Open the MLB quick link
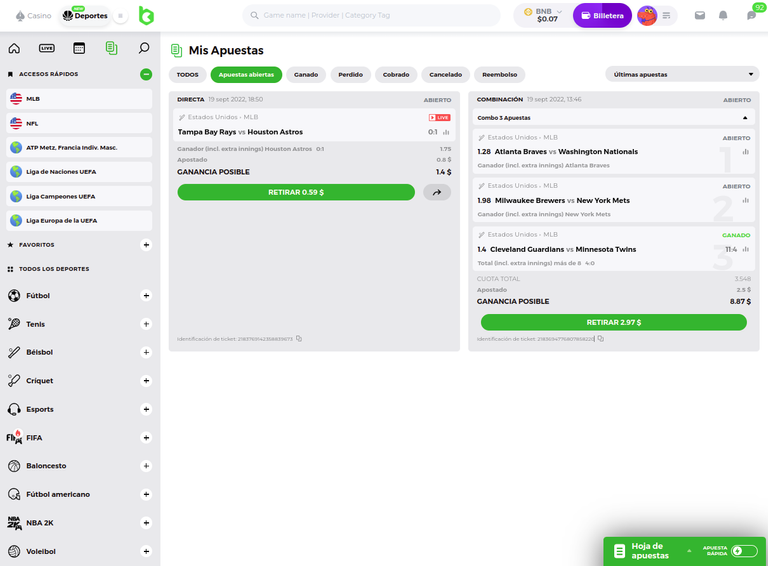This screenshot has width=768, height=566. (x=79, y=99)
